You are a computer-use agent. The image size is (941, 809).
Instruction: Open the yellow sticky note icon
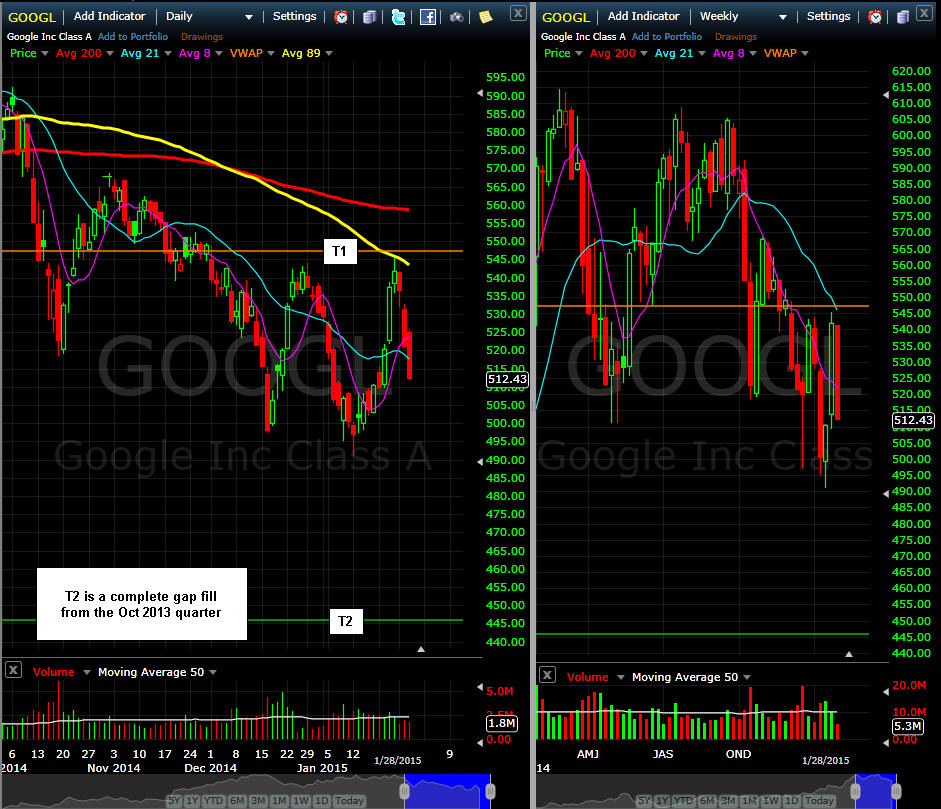(486, 17)
